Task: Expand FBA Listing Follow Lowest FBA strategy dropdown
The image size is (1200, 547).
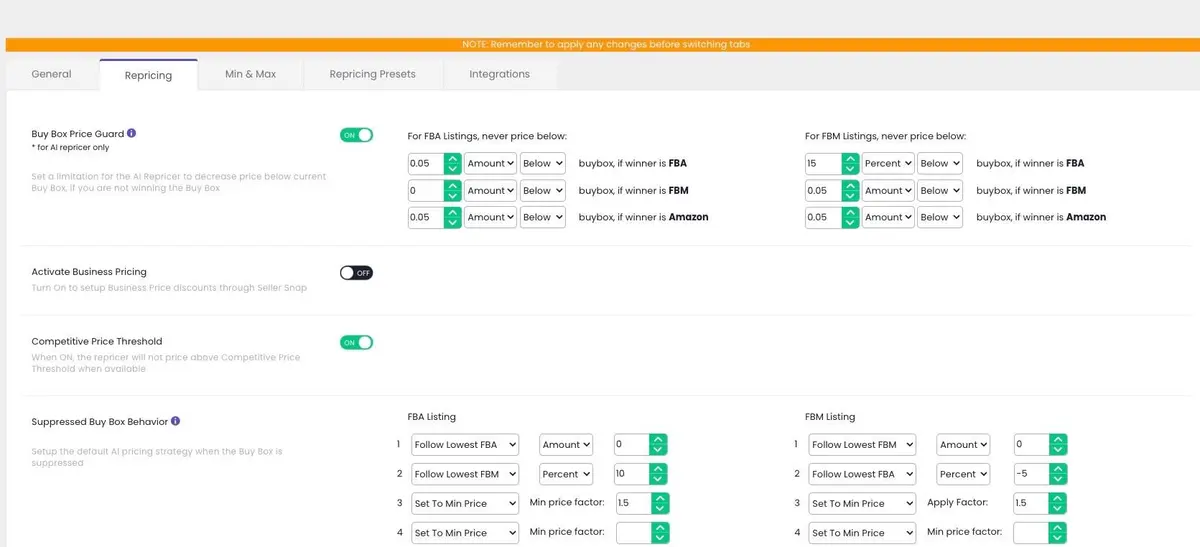Action: tap(465, 445)
